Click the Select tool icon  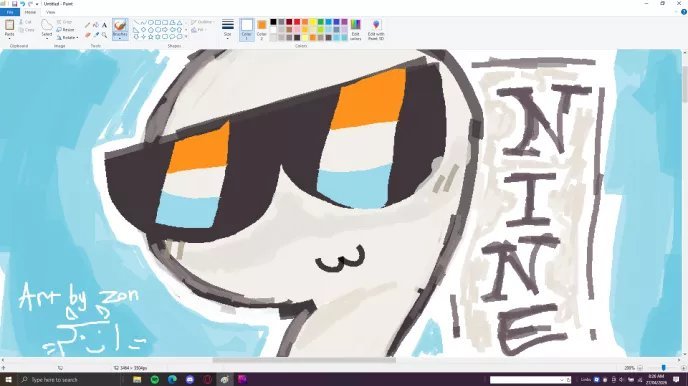(x=47, y=25)
